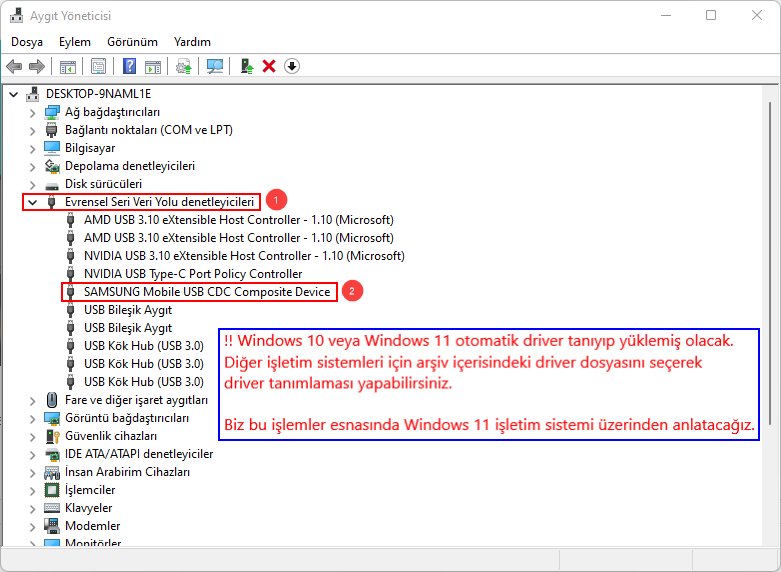Select SAMSUNG Mobile USB CDC Composite Device
The image size is (781, 572).
[x=207, y=291]
